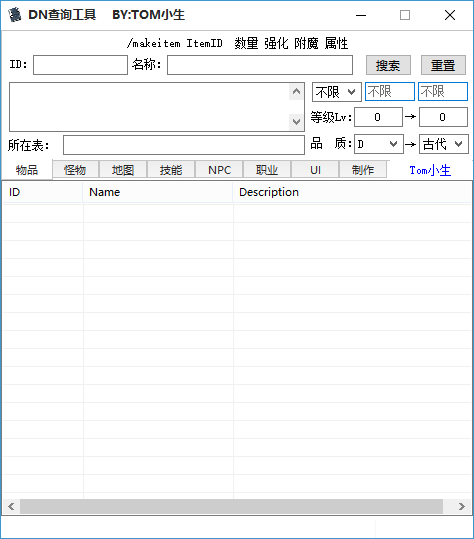Open the Tom小生 link
474x539 pixels.
(430, 170)
